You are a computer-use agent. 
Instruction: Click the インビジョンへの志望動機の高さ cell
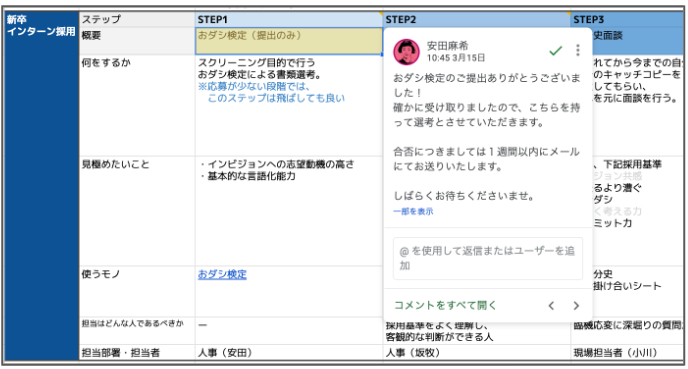[x=289, y=211]
